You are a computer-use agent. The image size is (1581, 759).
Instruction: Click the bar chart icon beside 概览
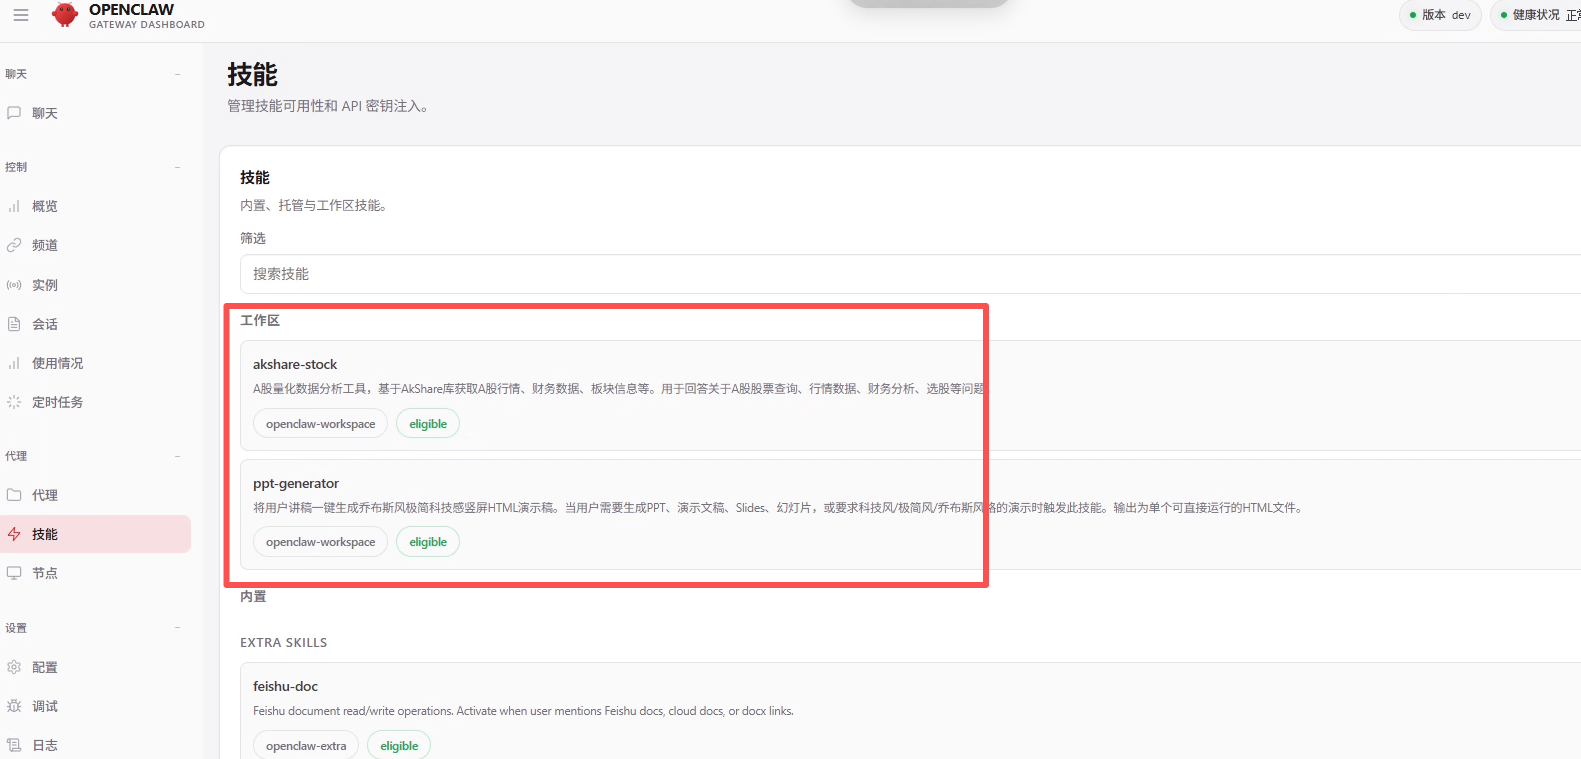[14, 206]
